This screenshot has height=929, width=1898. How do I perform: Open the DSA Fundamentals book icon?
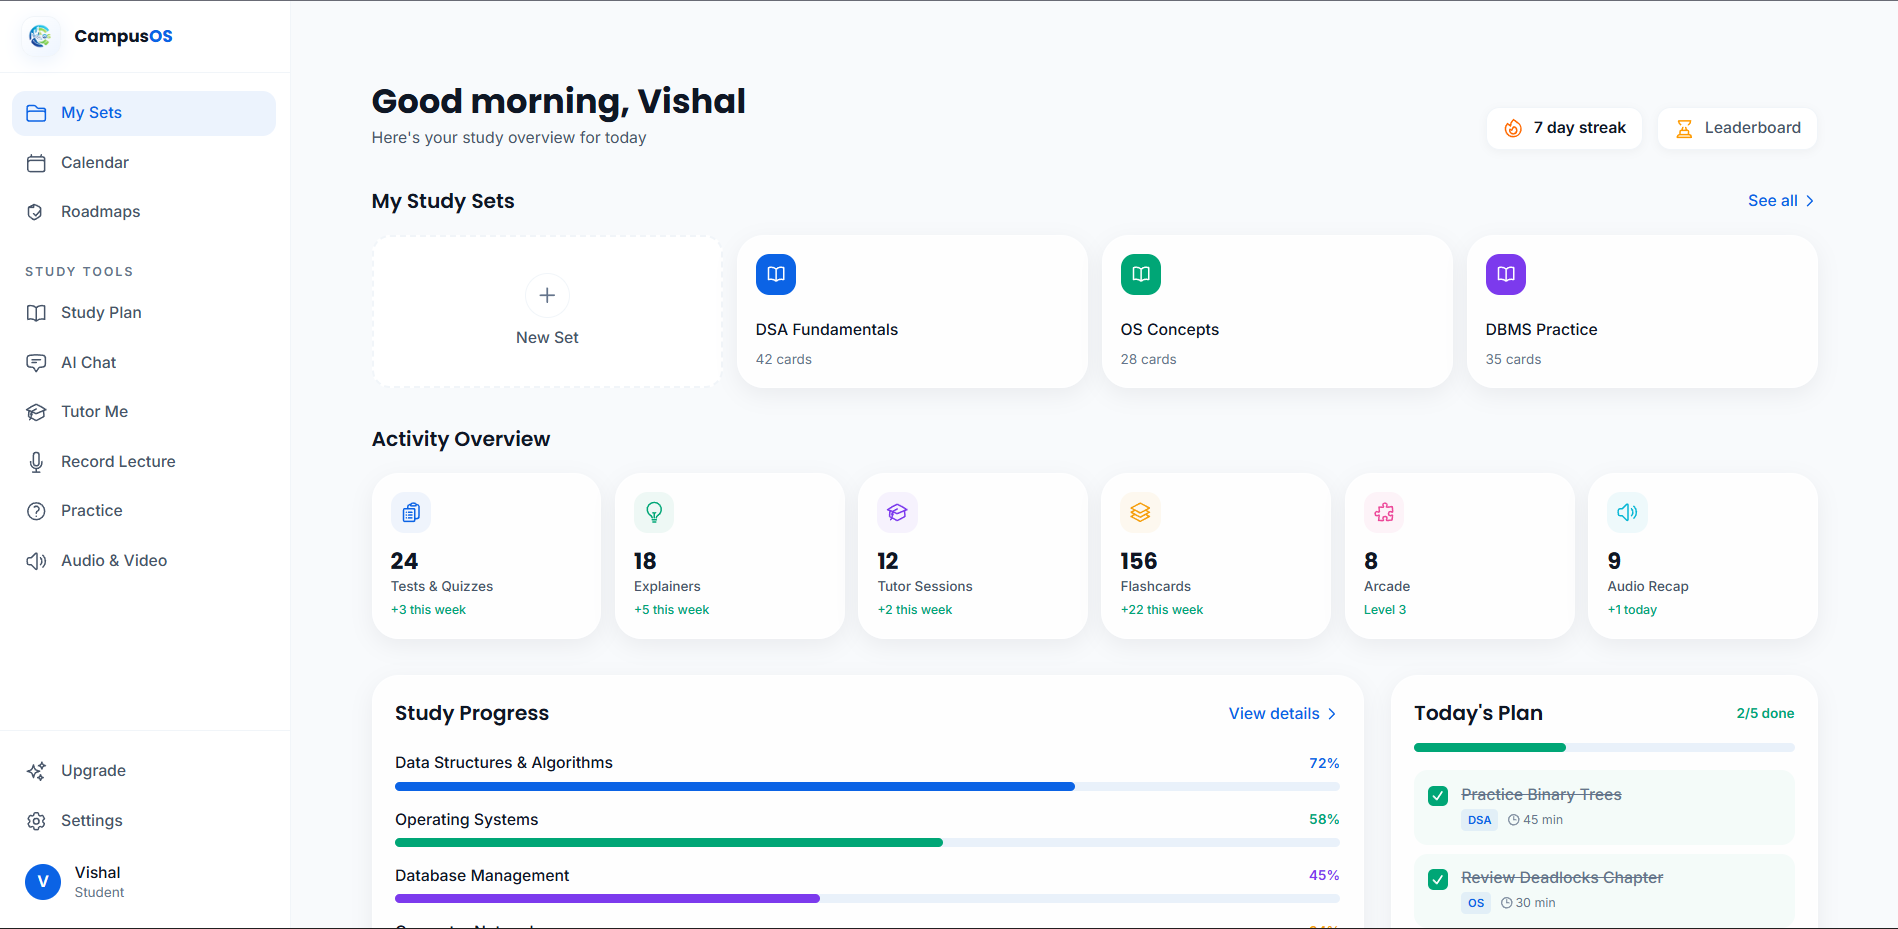[775, 274]
